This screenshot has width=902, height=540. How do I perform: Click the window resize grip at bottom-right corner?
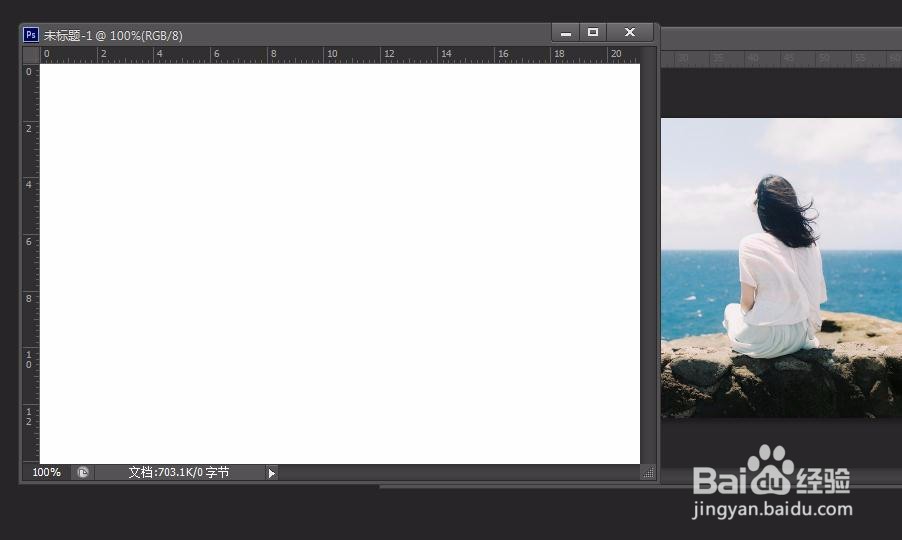pos(648,473)
